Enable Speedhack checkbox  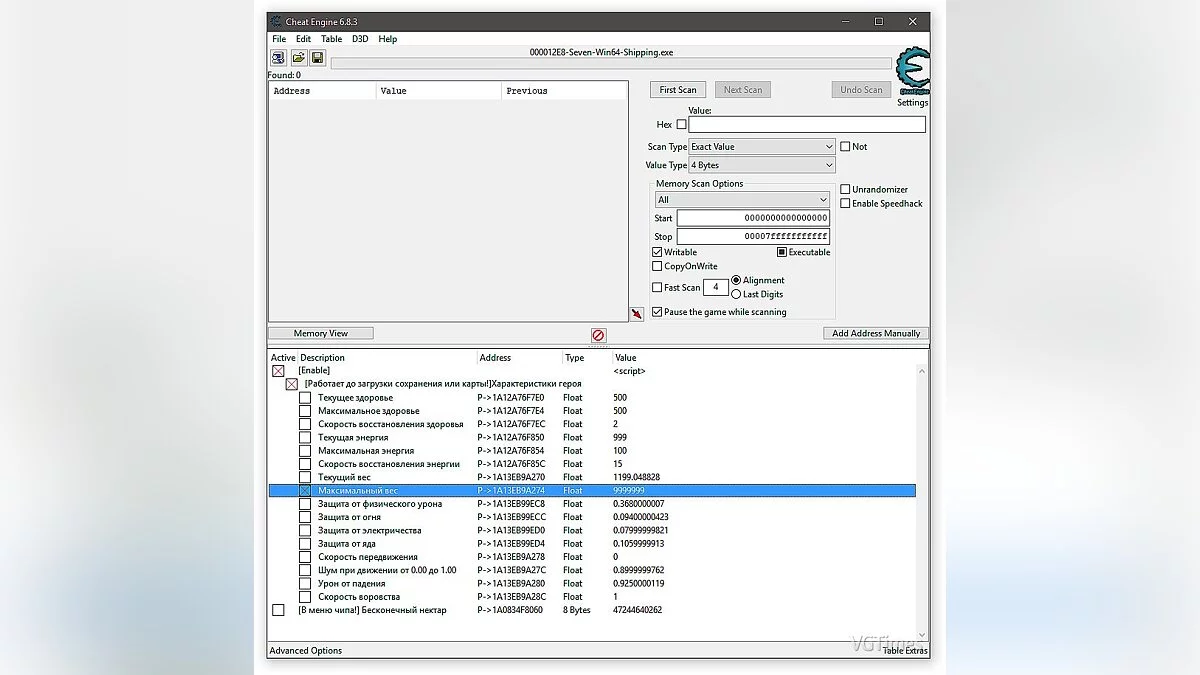(x=846, y=204)
